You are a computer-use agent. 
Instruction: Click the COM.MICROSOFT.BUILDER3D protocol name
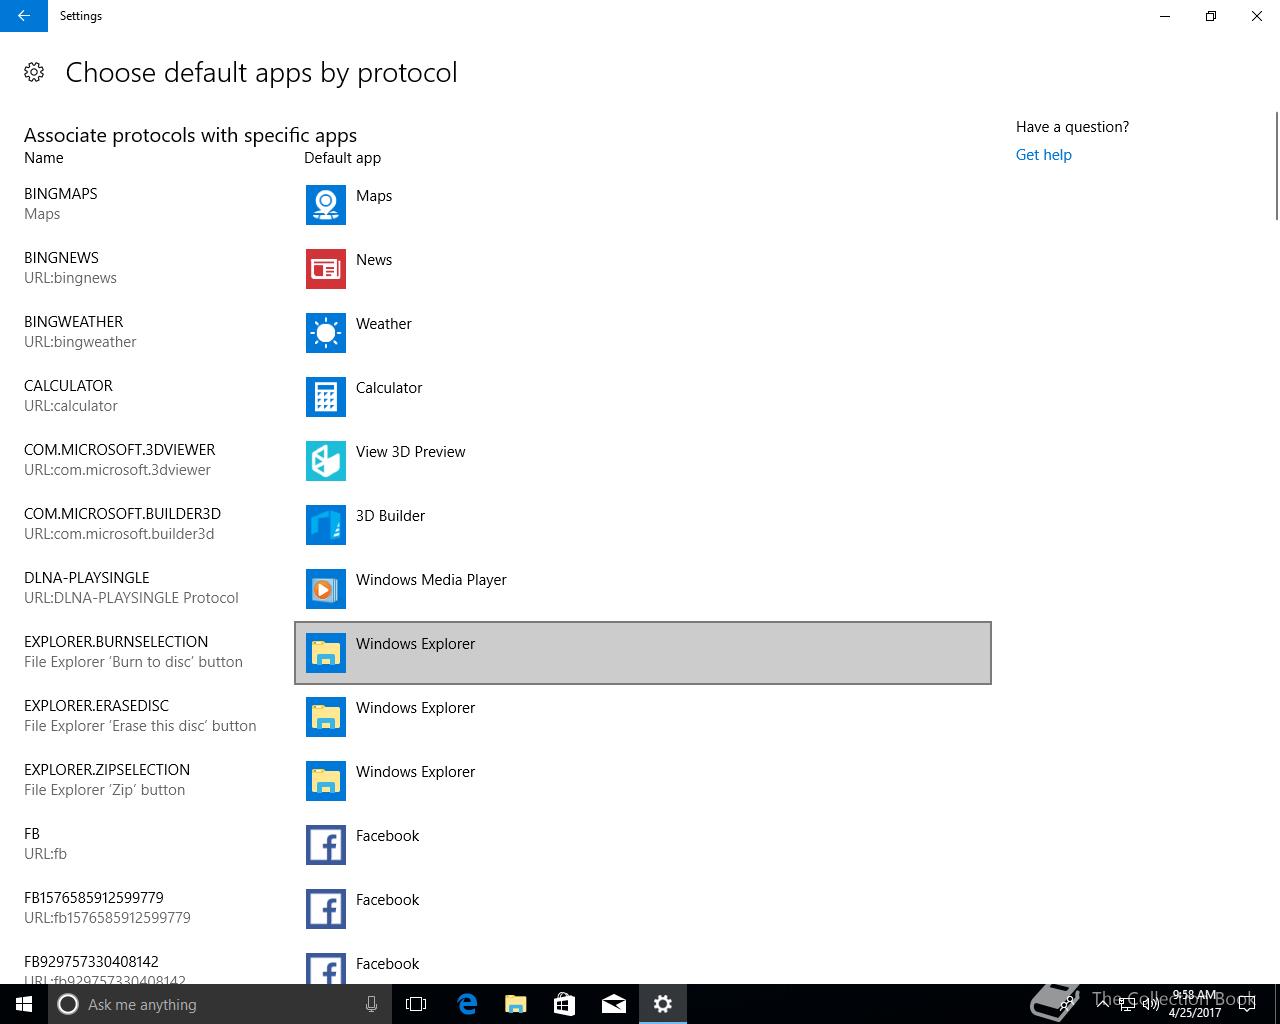tap(123, 514)
